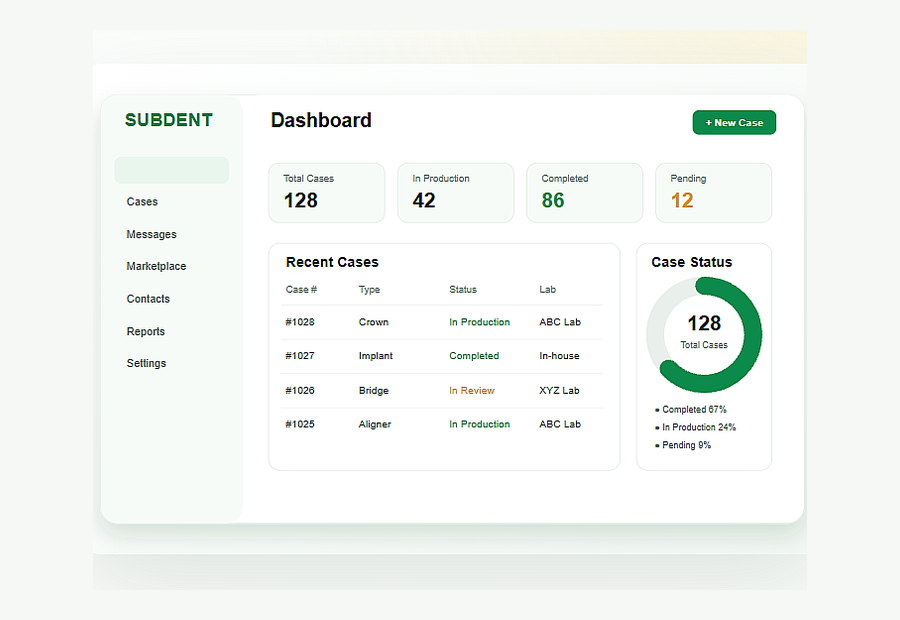Click In Production status of case #1028

pos(479,322)
